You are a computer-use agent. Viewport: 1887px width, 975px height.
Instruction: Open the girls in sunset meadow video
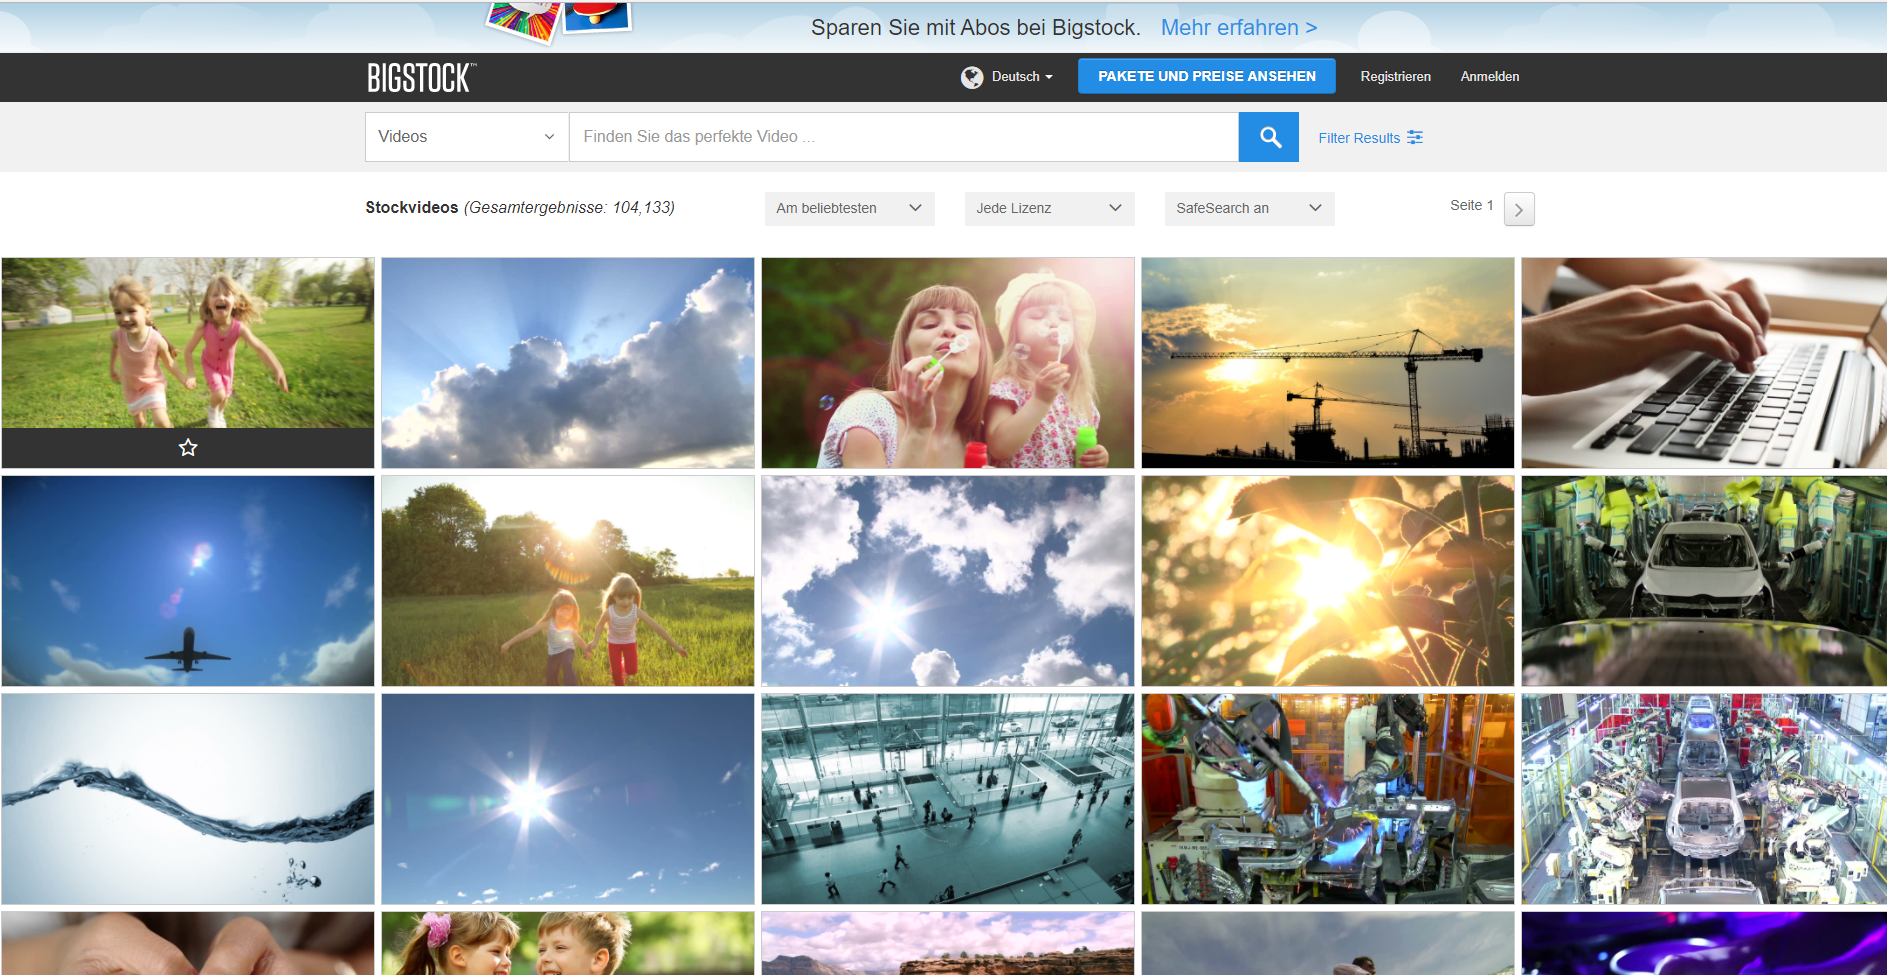(568, 581)
